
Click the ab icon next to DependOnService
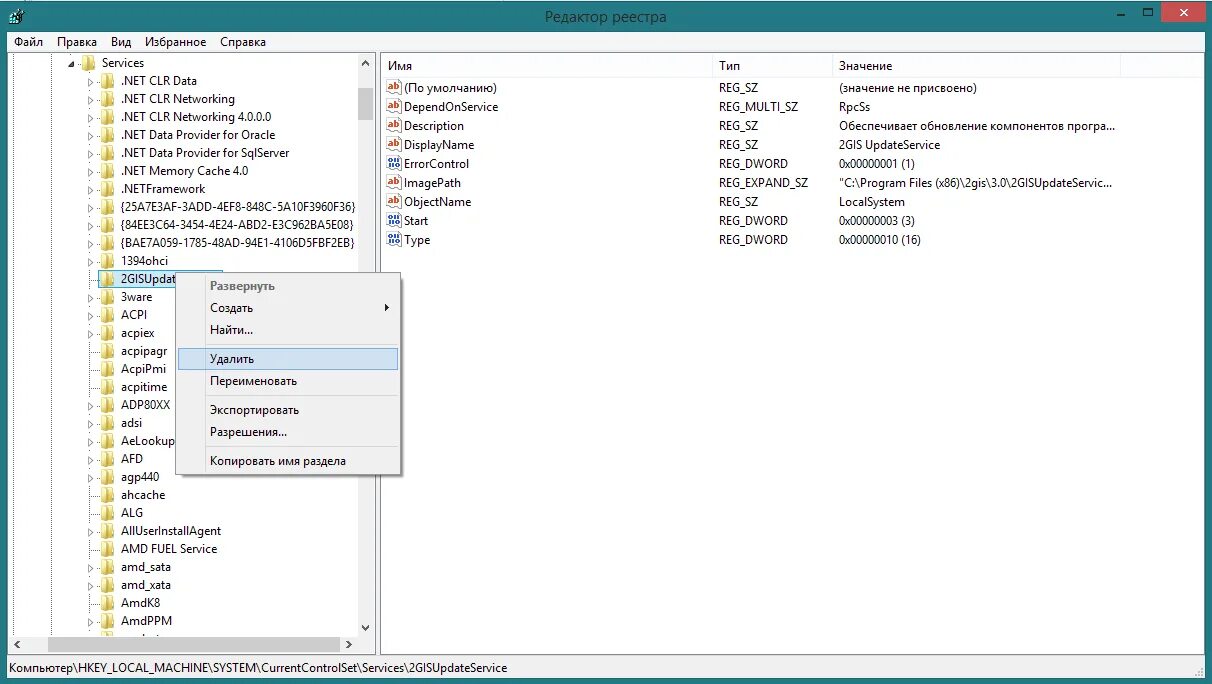point(394,106)
